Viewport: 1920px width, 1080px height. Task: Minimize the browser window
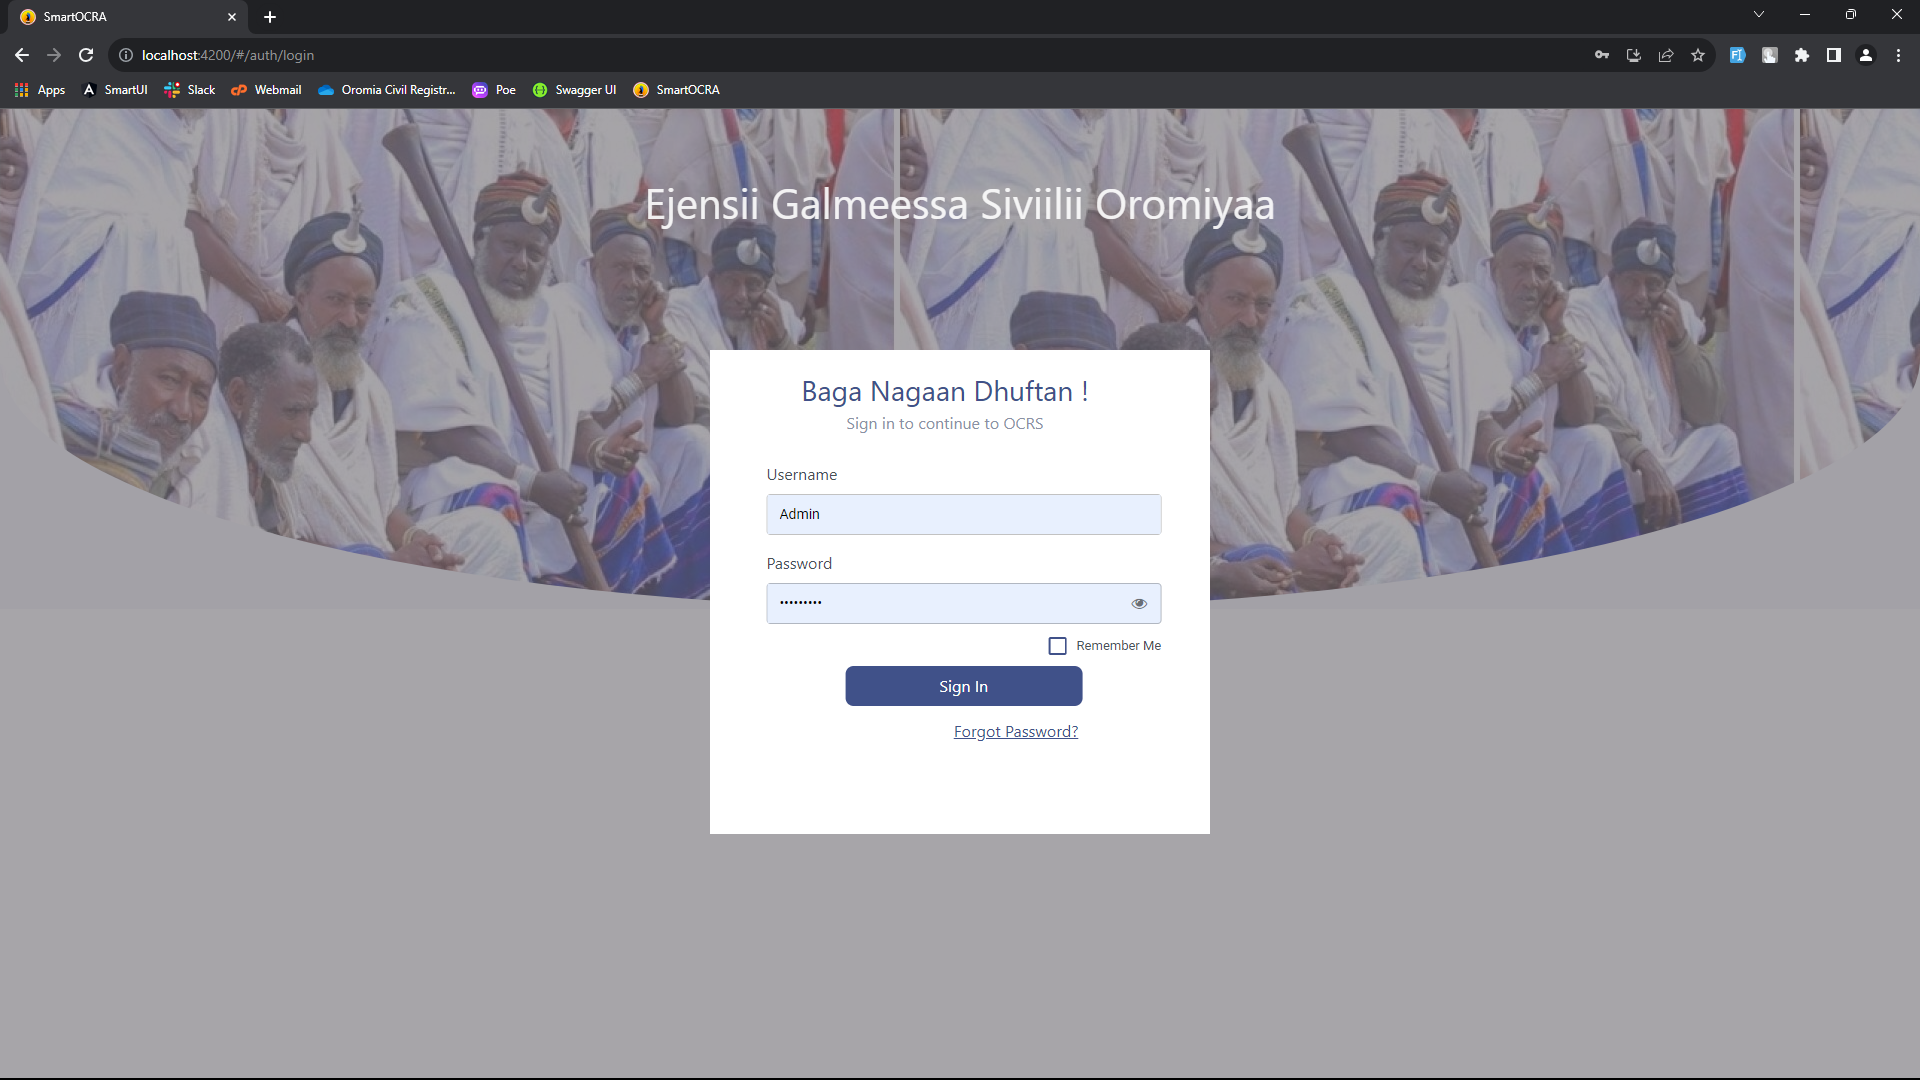1805,14
